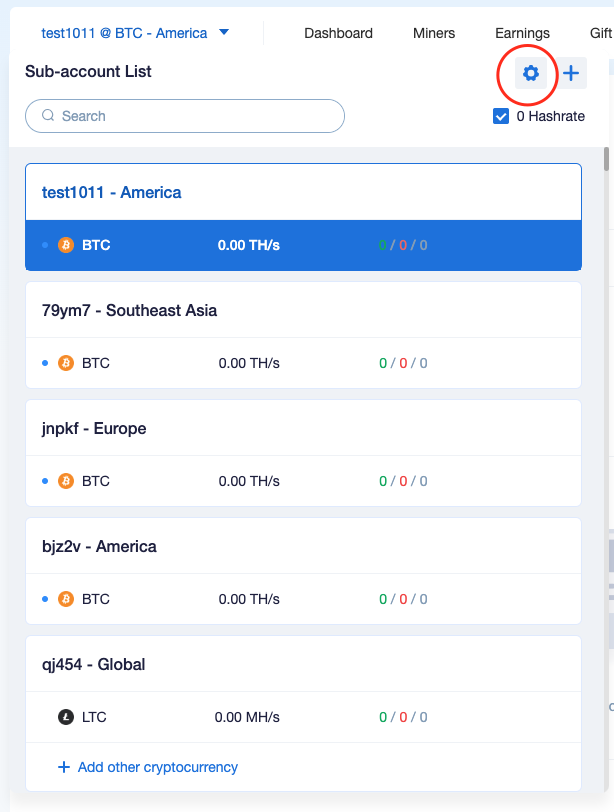Click the BTC coin icon in the bjz2v card
Image resolution: width=614 pixels, height=812 pixels.
tap(66, 599)
